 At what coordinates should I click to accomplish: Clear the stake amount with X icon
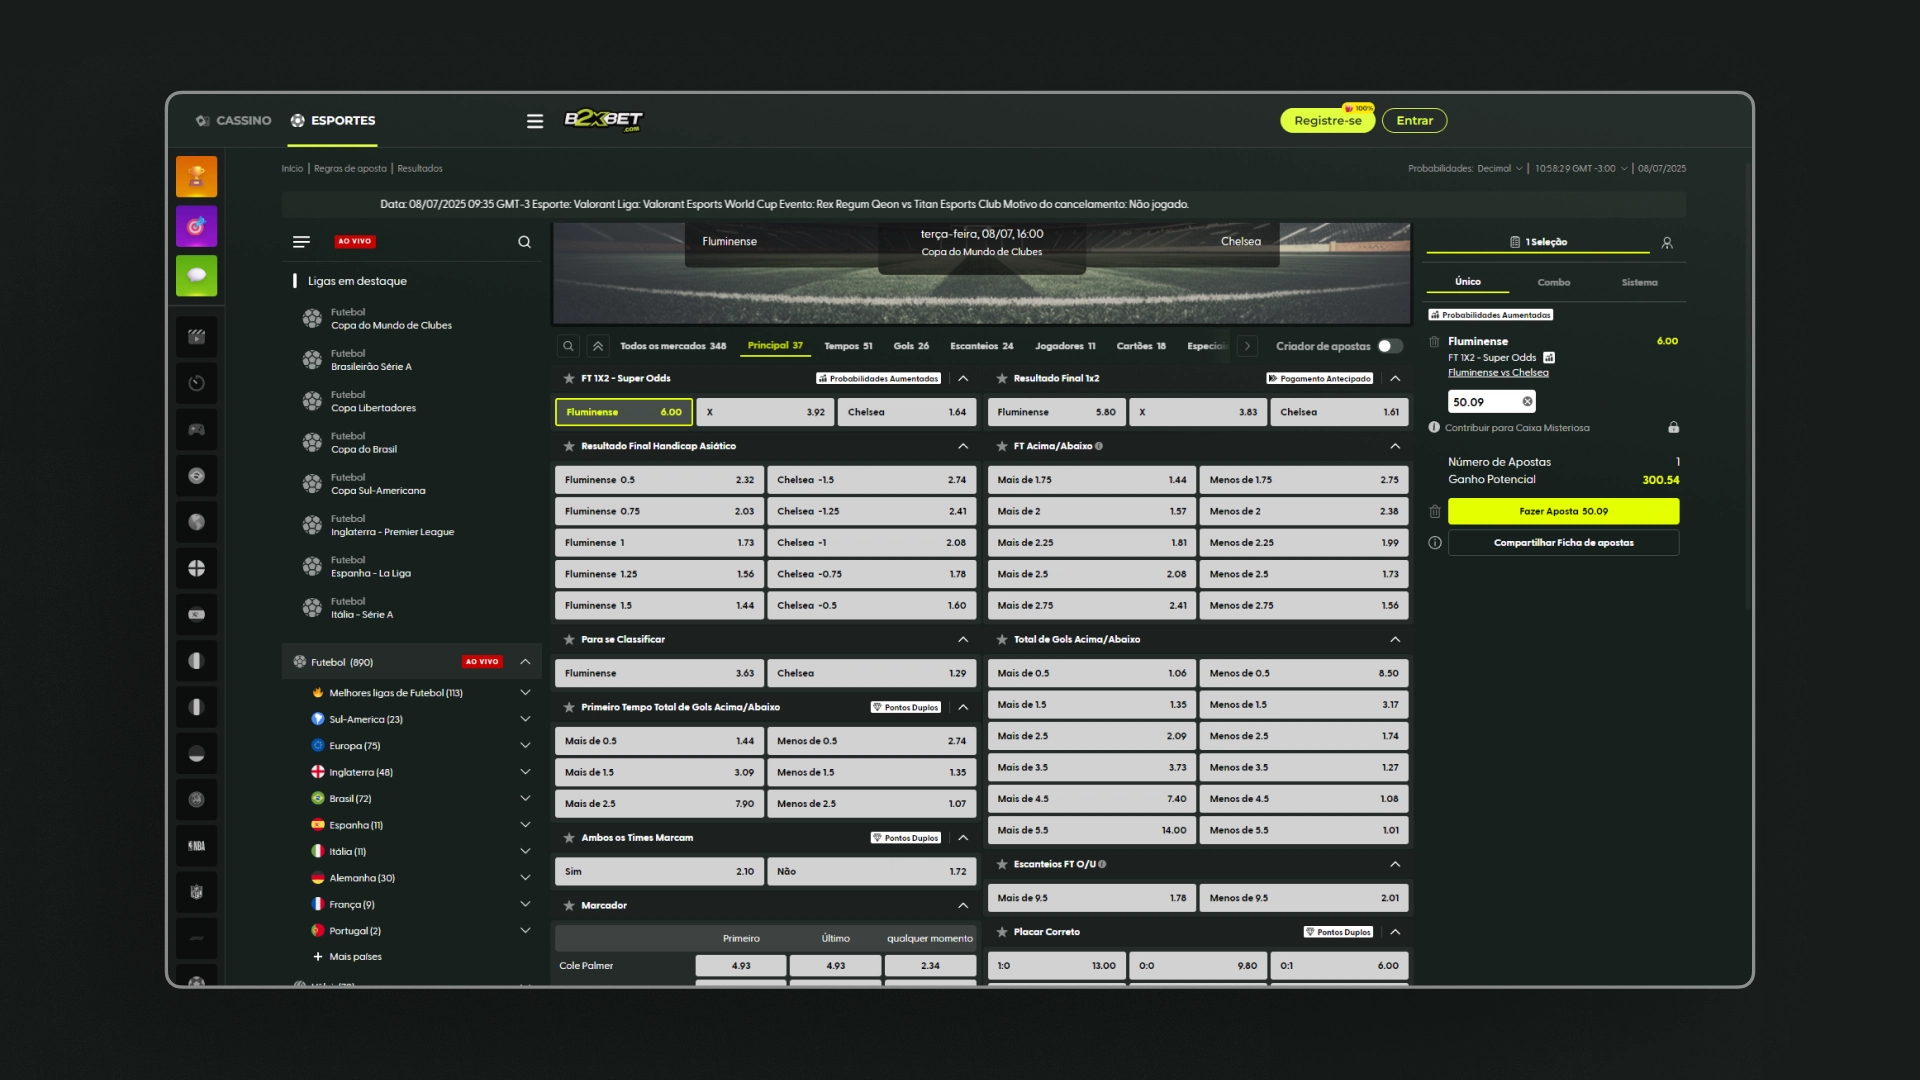click(1527, 402)
